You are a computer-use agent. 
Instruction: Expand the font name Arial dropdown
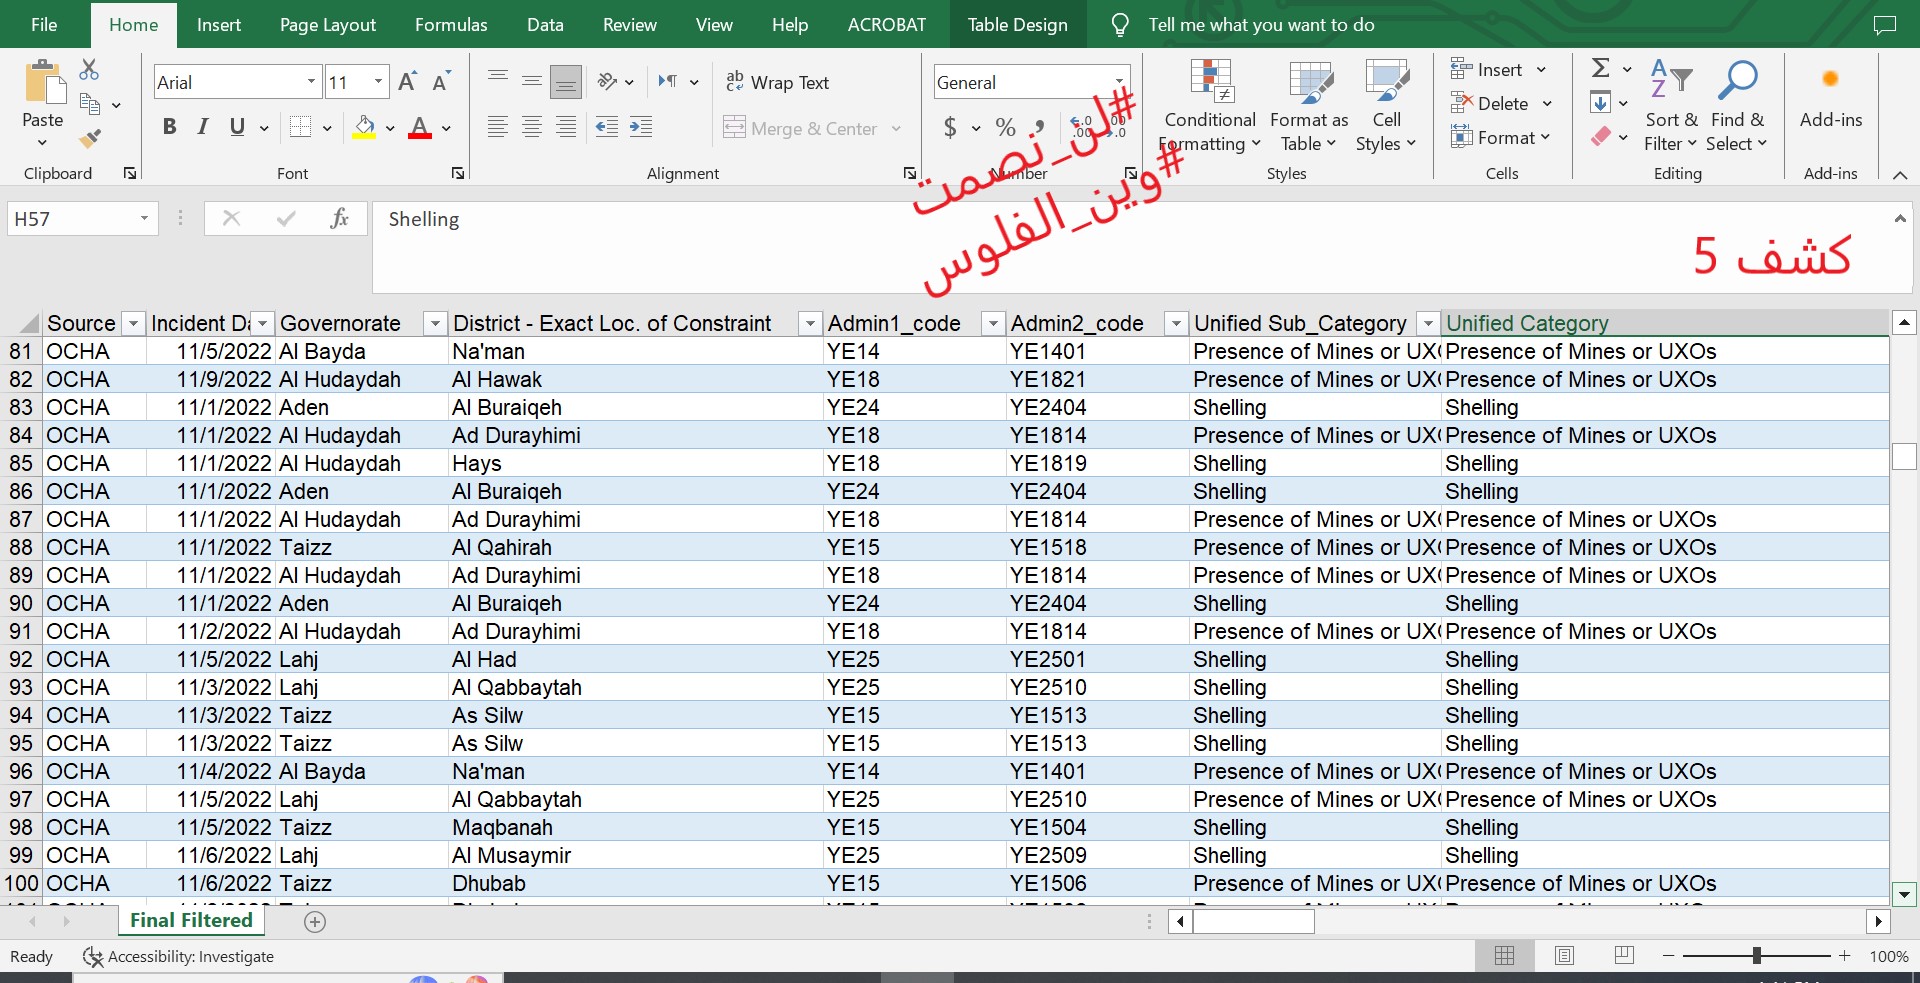(311, 82)
